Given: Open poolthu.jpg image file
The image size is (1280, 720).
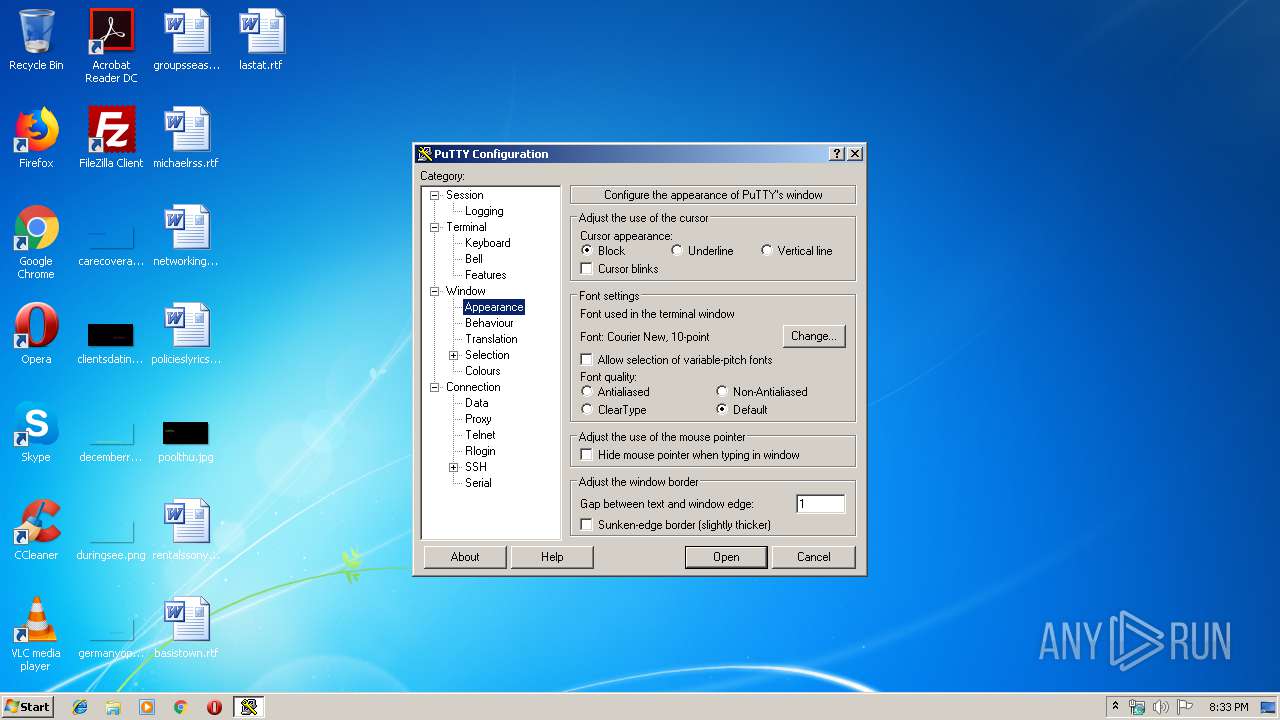Looking at the screenshot, I should point(186,440).
